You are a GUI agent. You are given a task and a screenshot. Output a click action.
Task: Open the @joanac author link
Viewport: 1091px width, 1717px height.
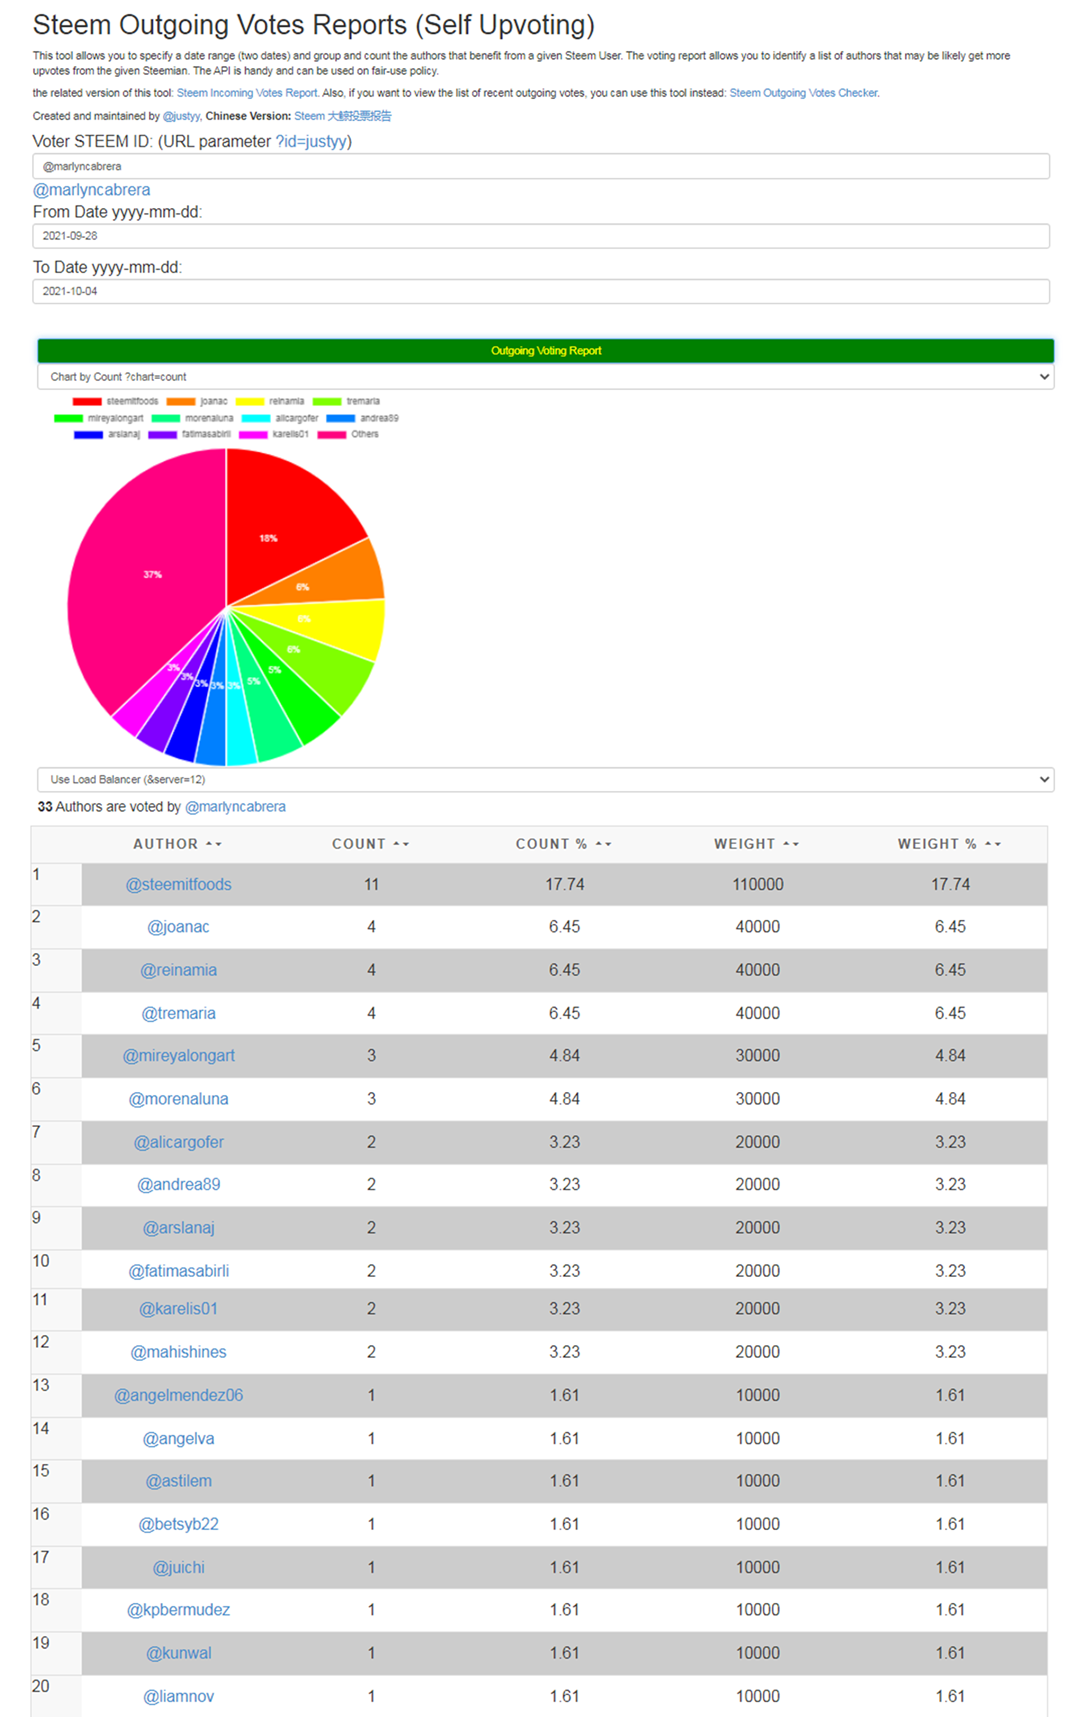(178, 927)
